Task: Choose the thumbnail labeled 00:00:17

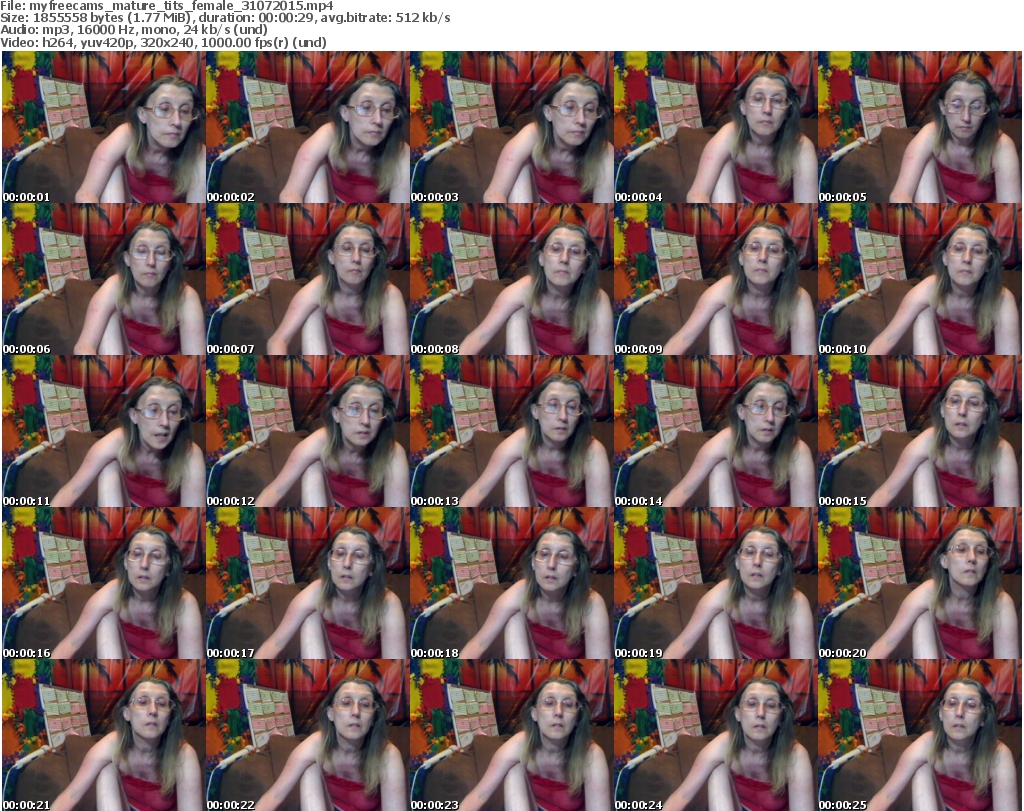Action: (x=308, y=584)
